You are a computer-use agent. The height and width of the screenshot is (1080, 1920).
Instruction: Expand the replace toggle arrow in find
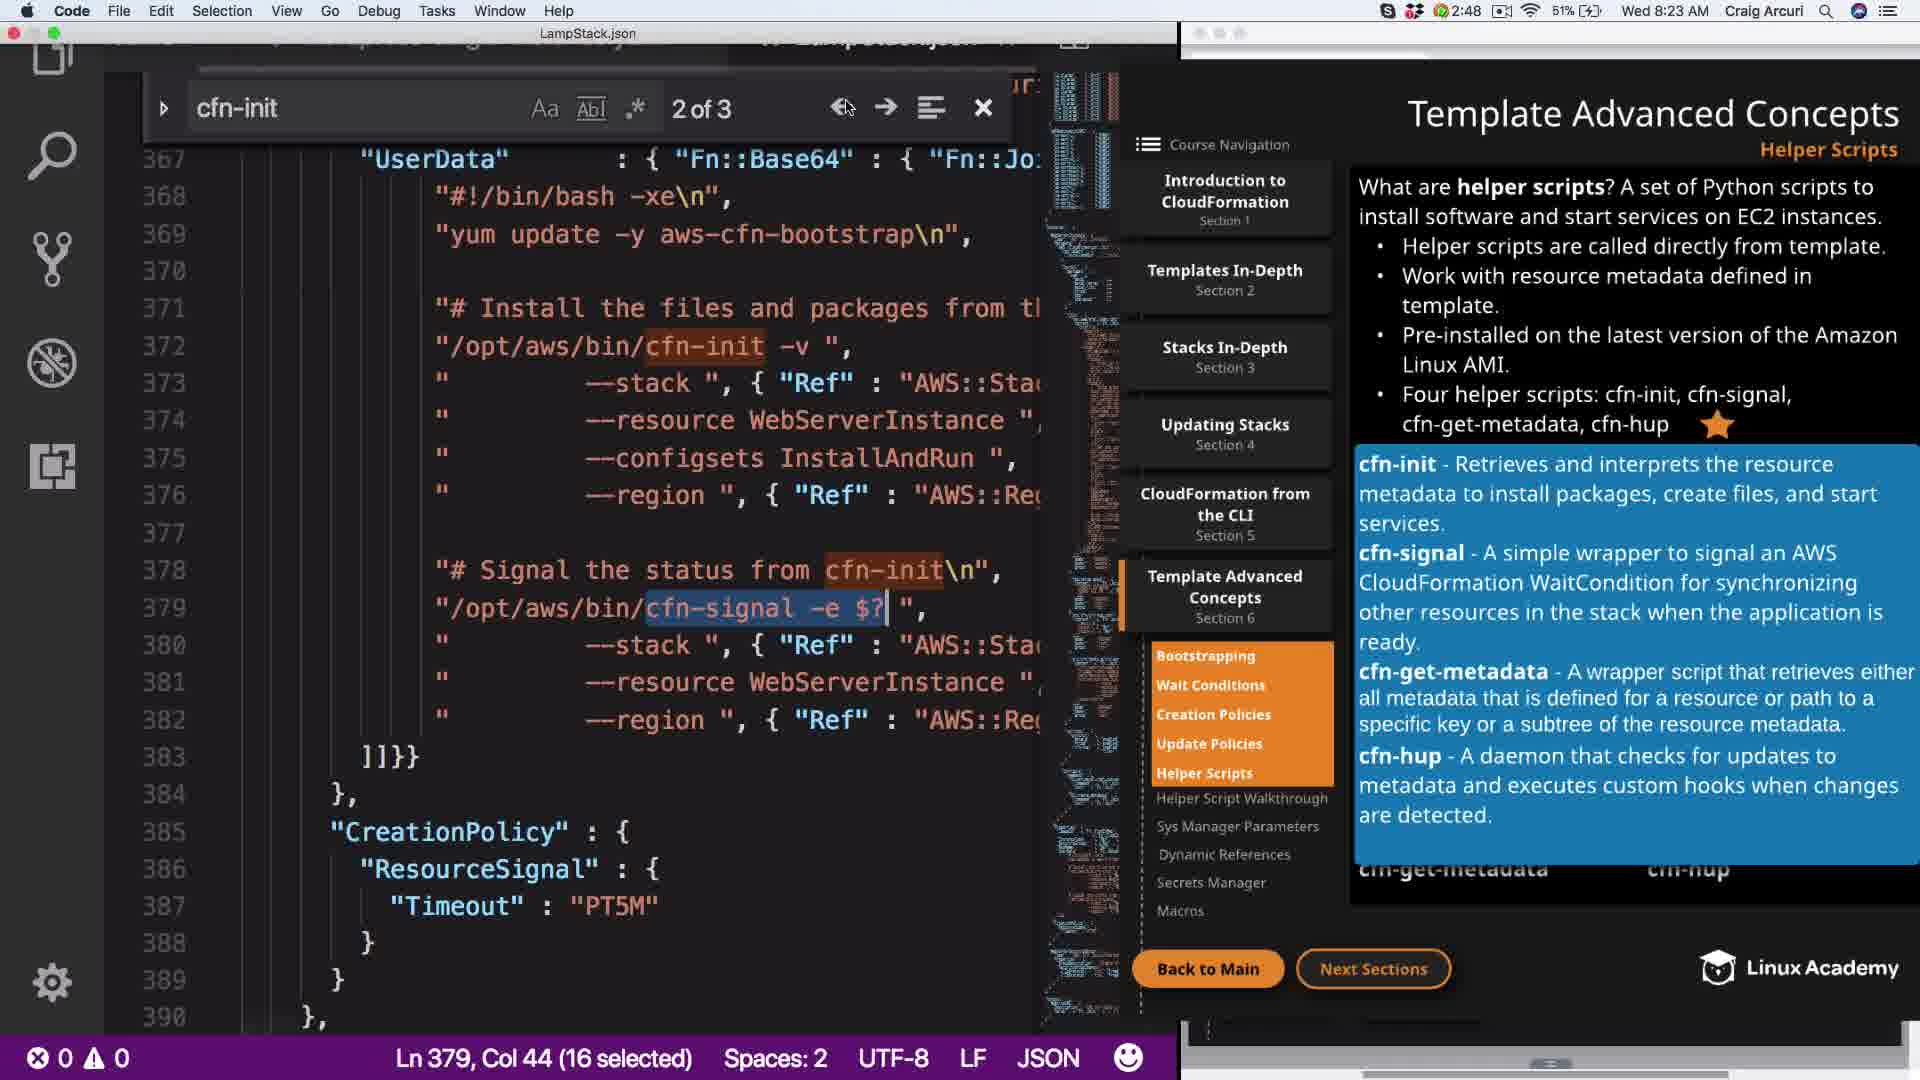[x=164, y=109]
